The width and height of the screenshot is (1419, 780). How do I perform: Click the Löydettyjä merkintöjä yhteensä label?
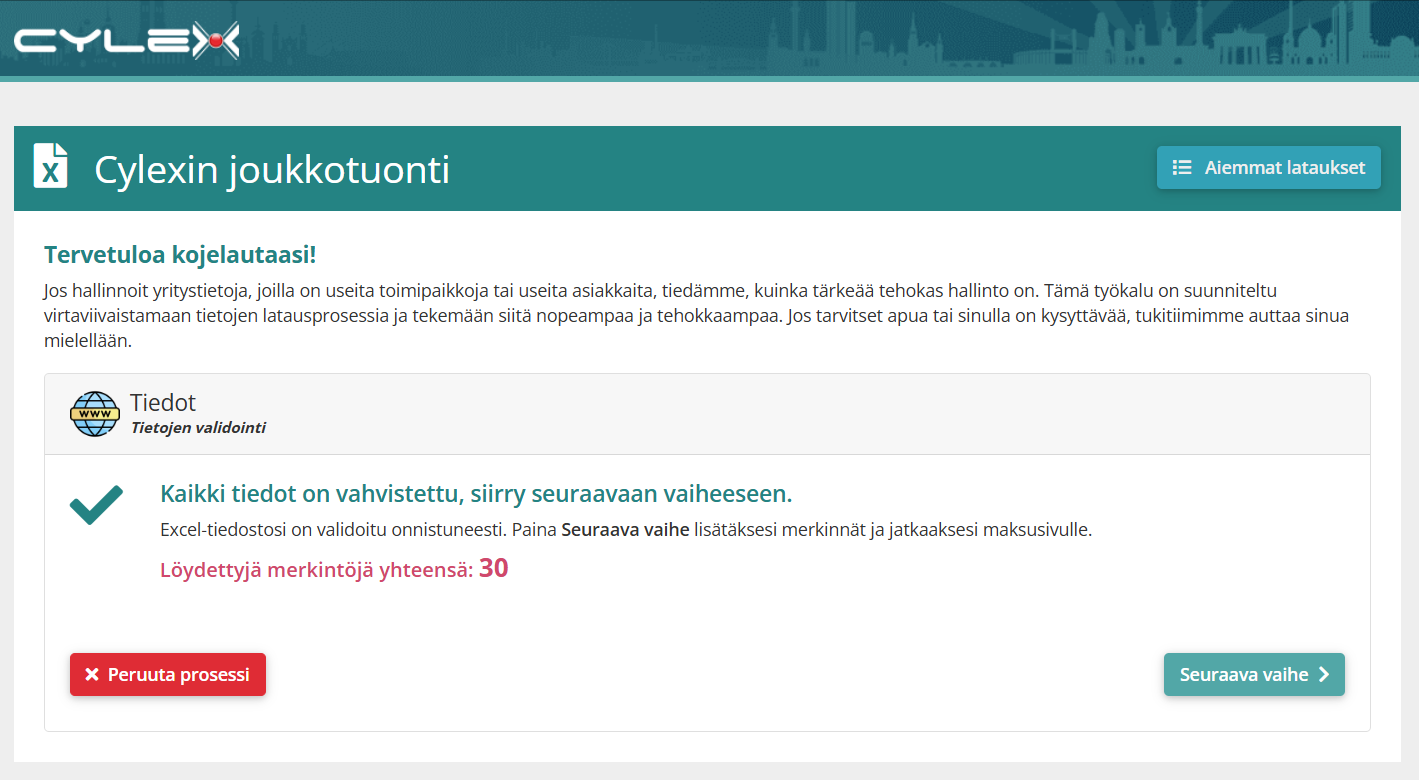[316, 571]
